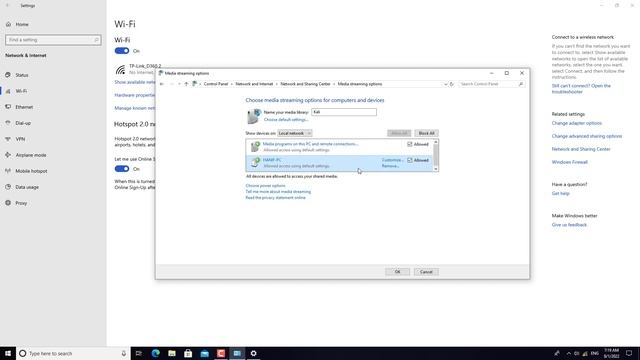Edit the media library name field
640x360 pixels.
coord(344,112)
